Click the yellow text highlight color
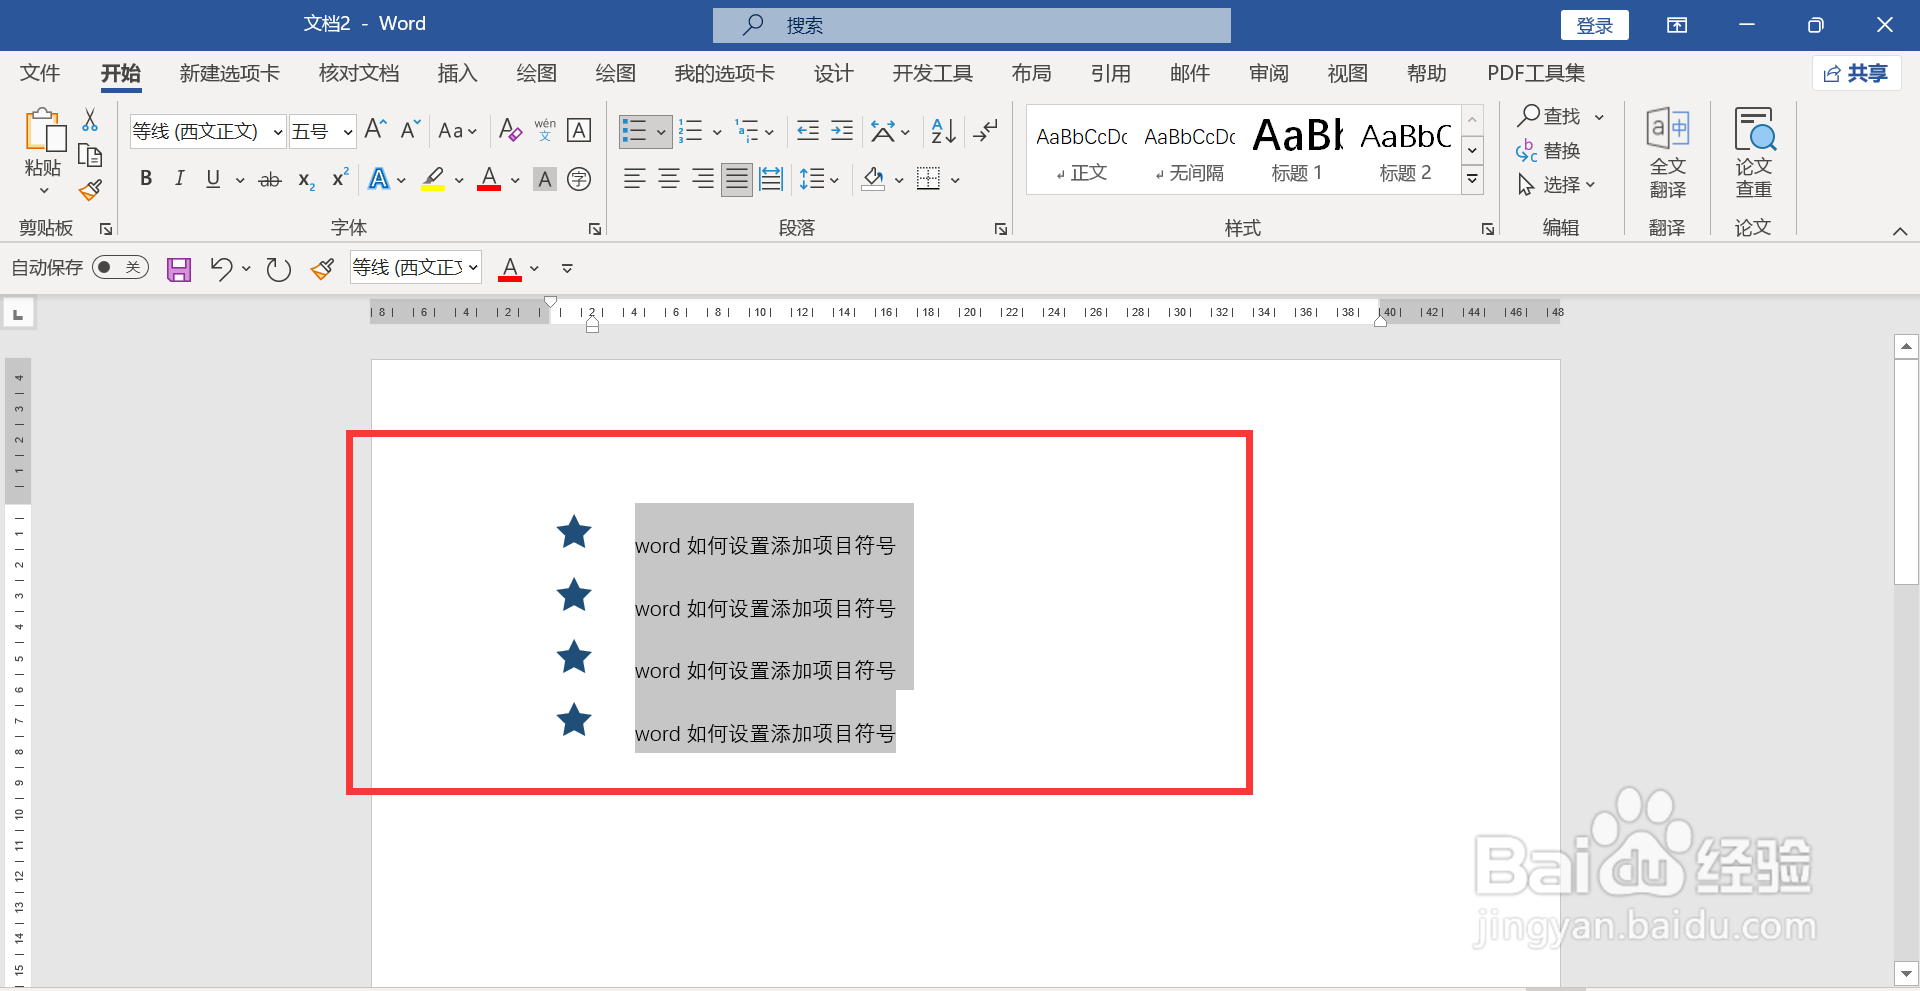The width and height of the screenshot is (1920, 991). 433,179
